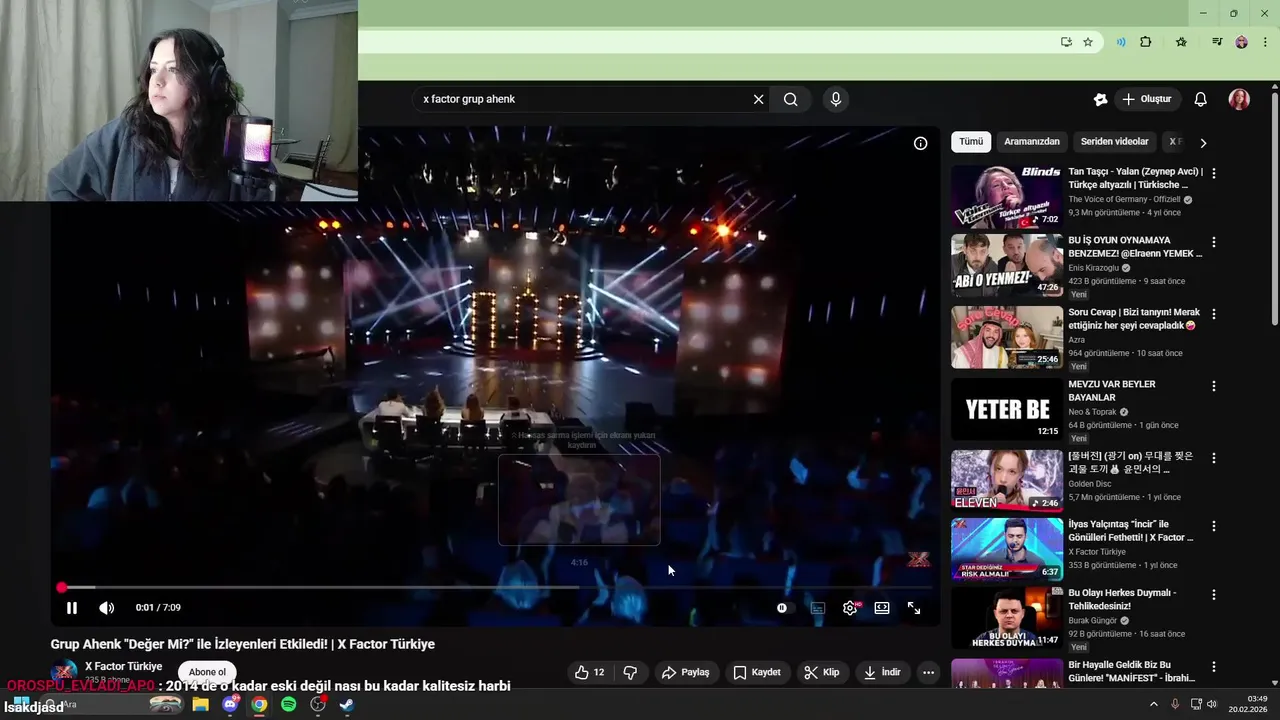Viewport: 1280px width, 720px height.
Task: Open the ABİ O YENMEZ thumbnail
Action: point(1007,265)
